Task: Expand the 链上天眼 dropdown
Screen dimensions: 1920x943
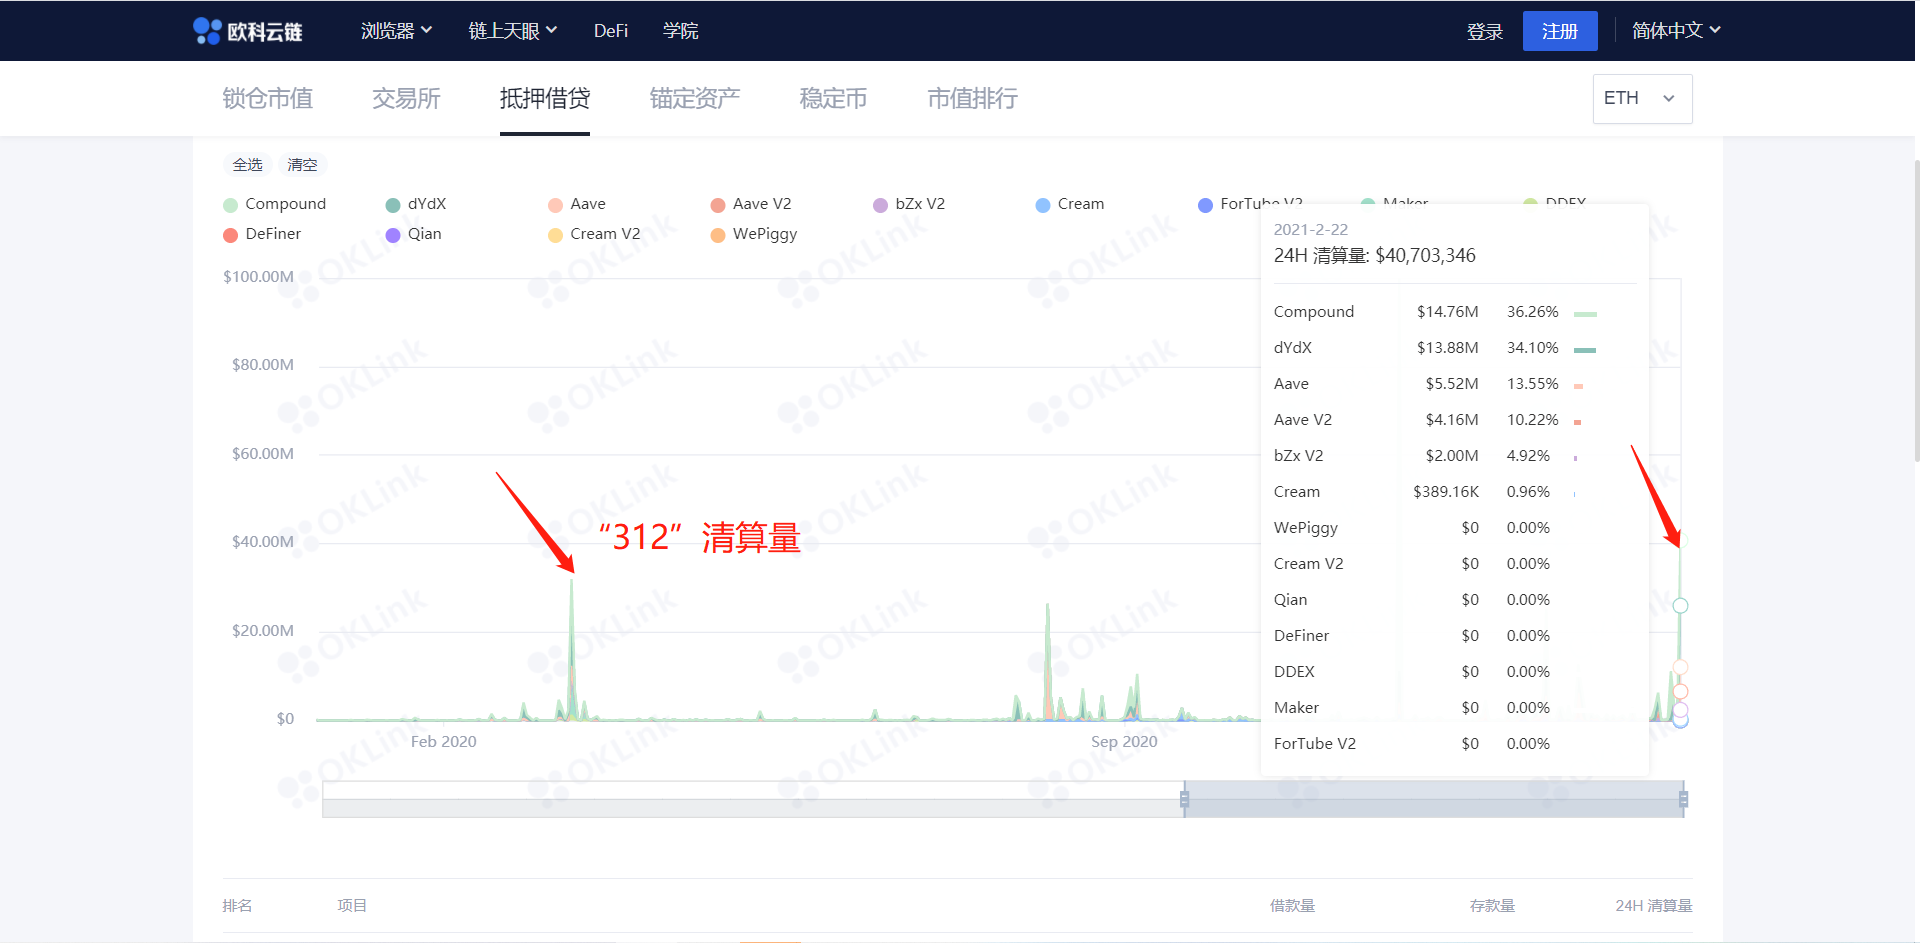Action: [512, 30]
